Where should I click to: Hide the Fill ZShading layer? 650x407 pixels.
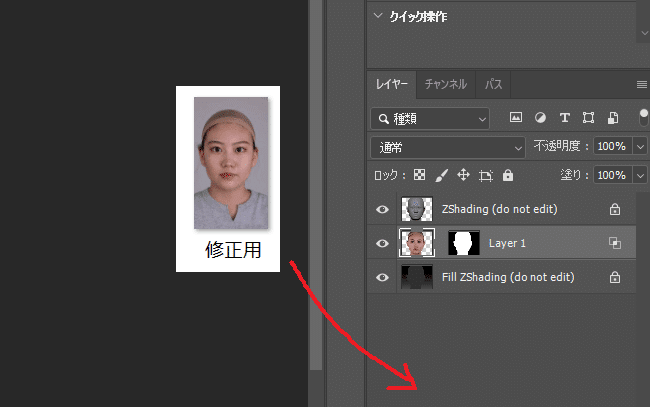pyautogui.click(x=382, y=277)
